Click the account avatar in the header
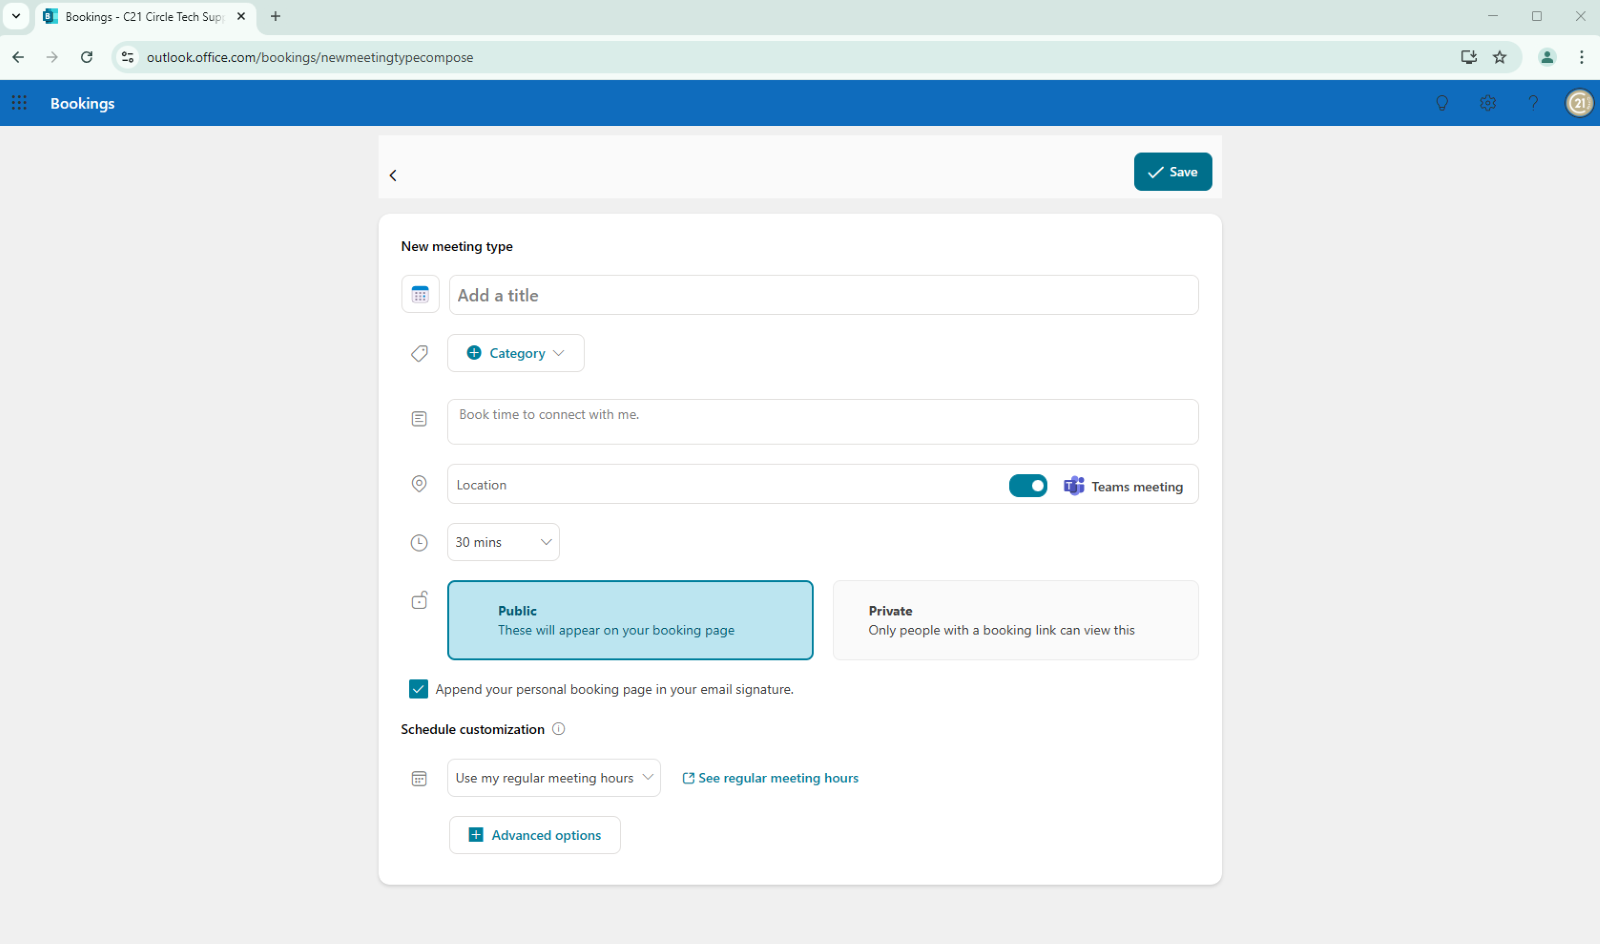The image size is (1600, 944). [x=1579, y=103]
